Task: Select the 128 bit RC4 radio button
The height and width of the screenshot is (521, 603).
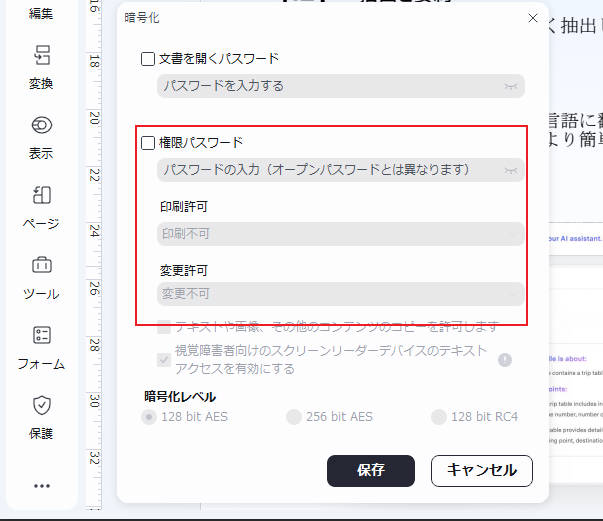Action: pos(438,417)
